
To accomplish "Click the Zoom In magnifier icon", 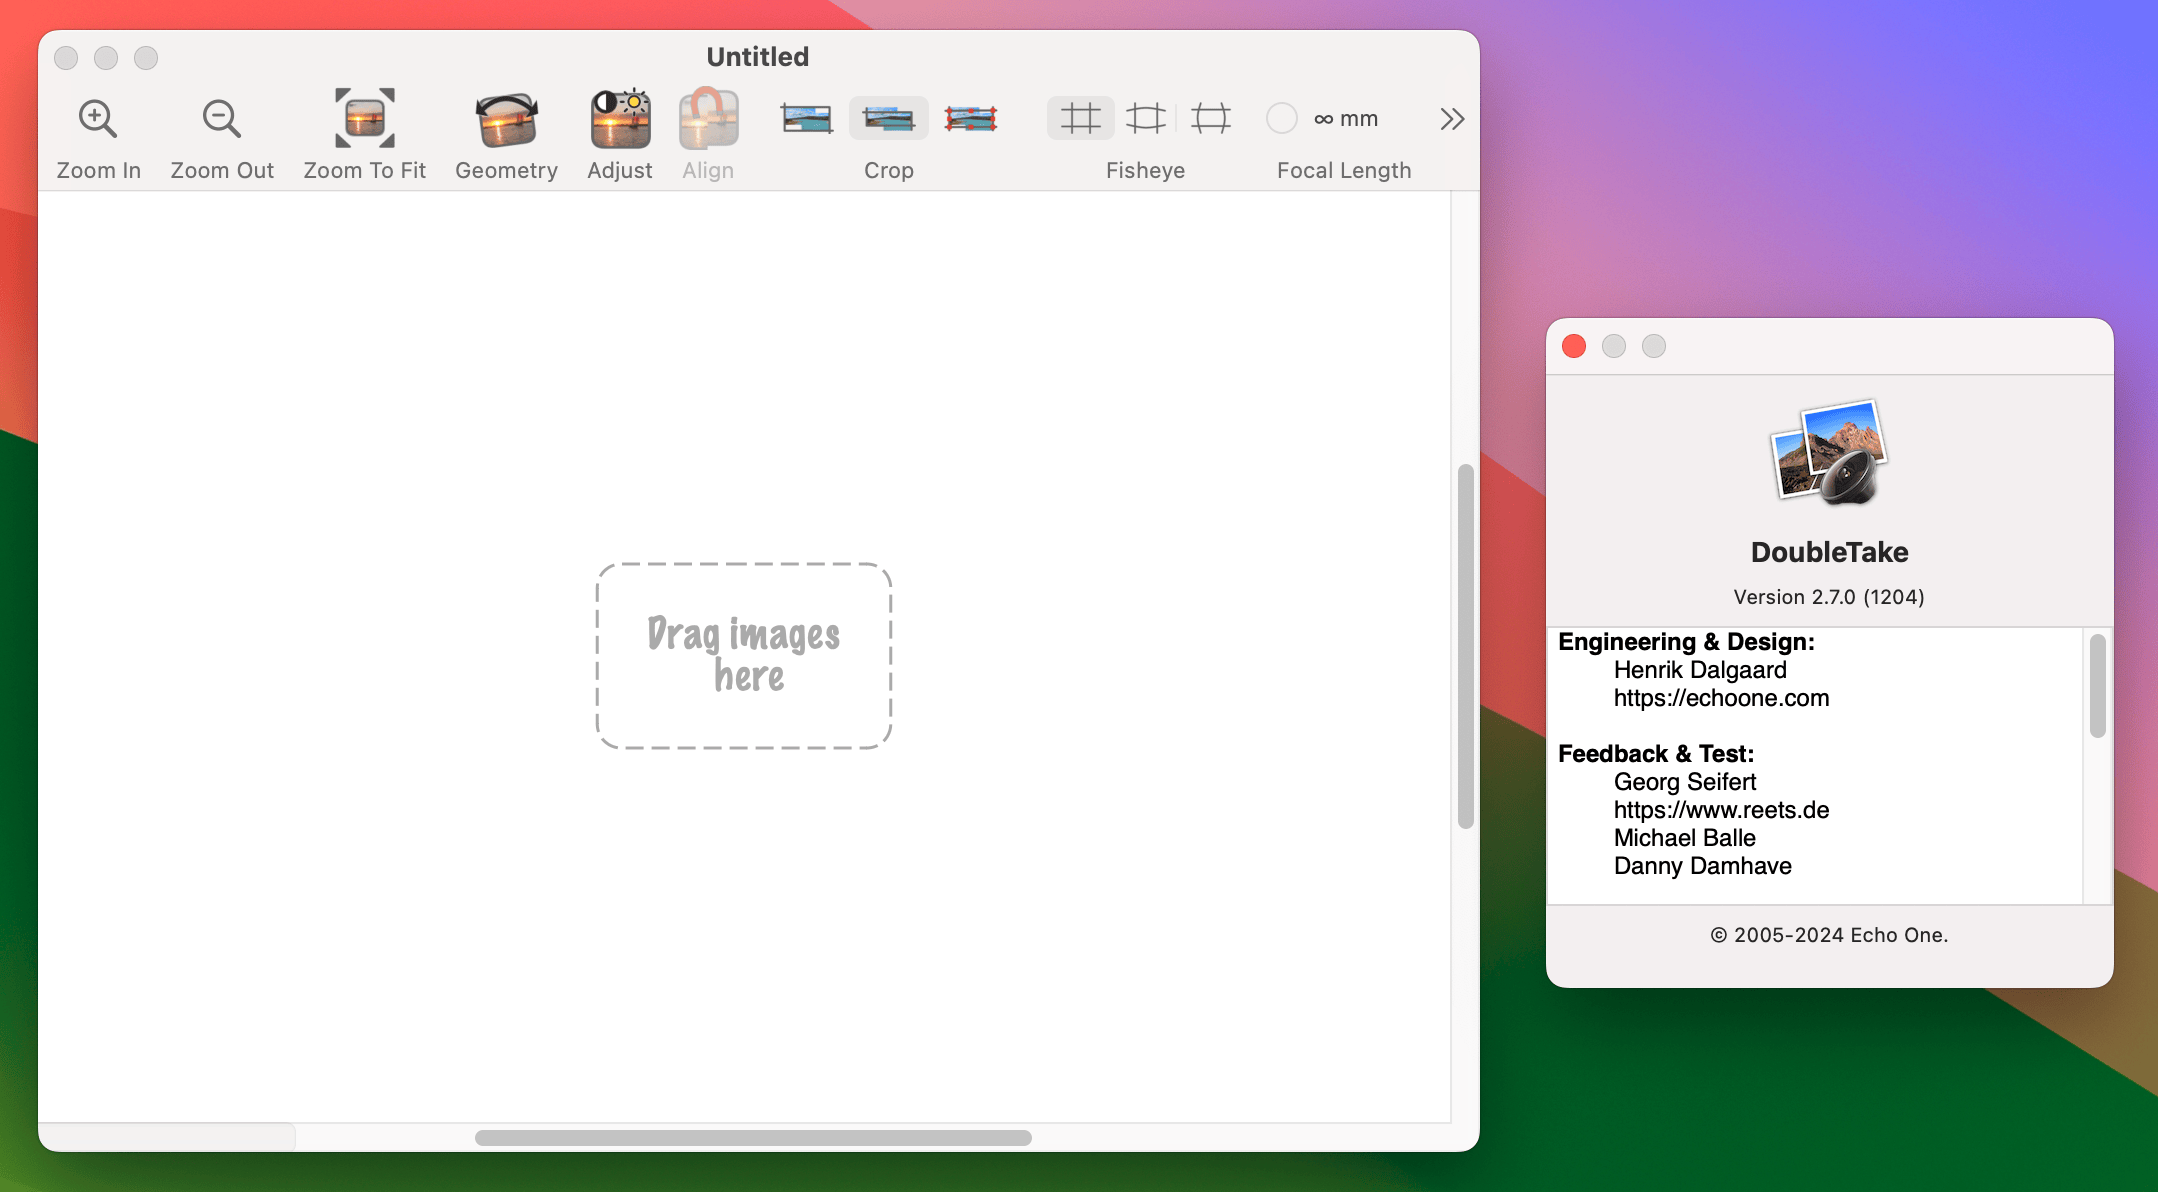I will (98, 119).
